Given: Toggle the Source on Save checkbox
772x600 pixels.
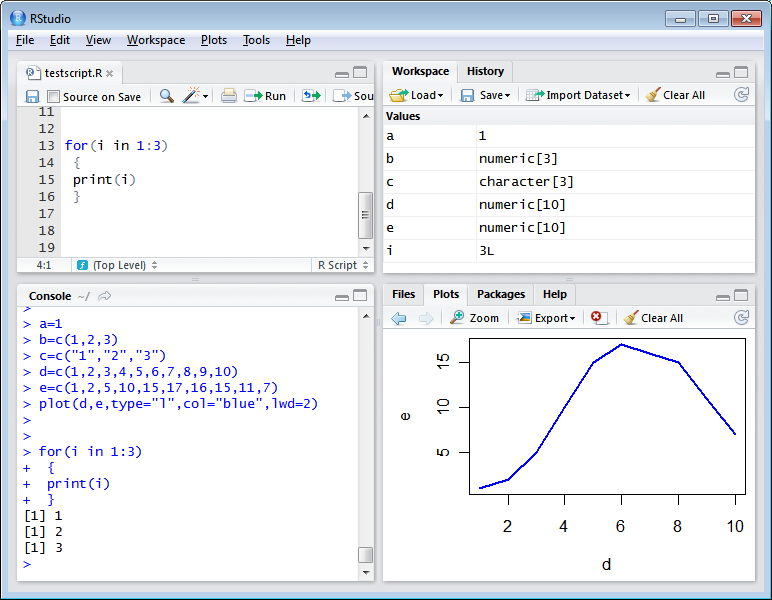Looking at the screenshot, I should [53, 96].
